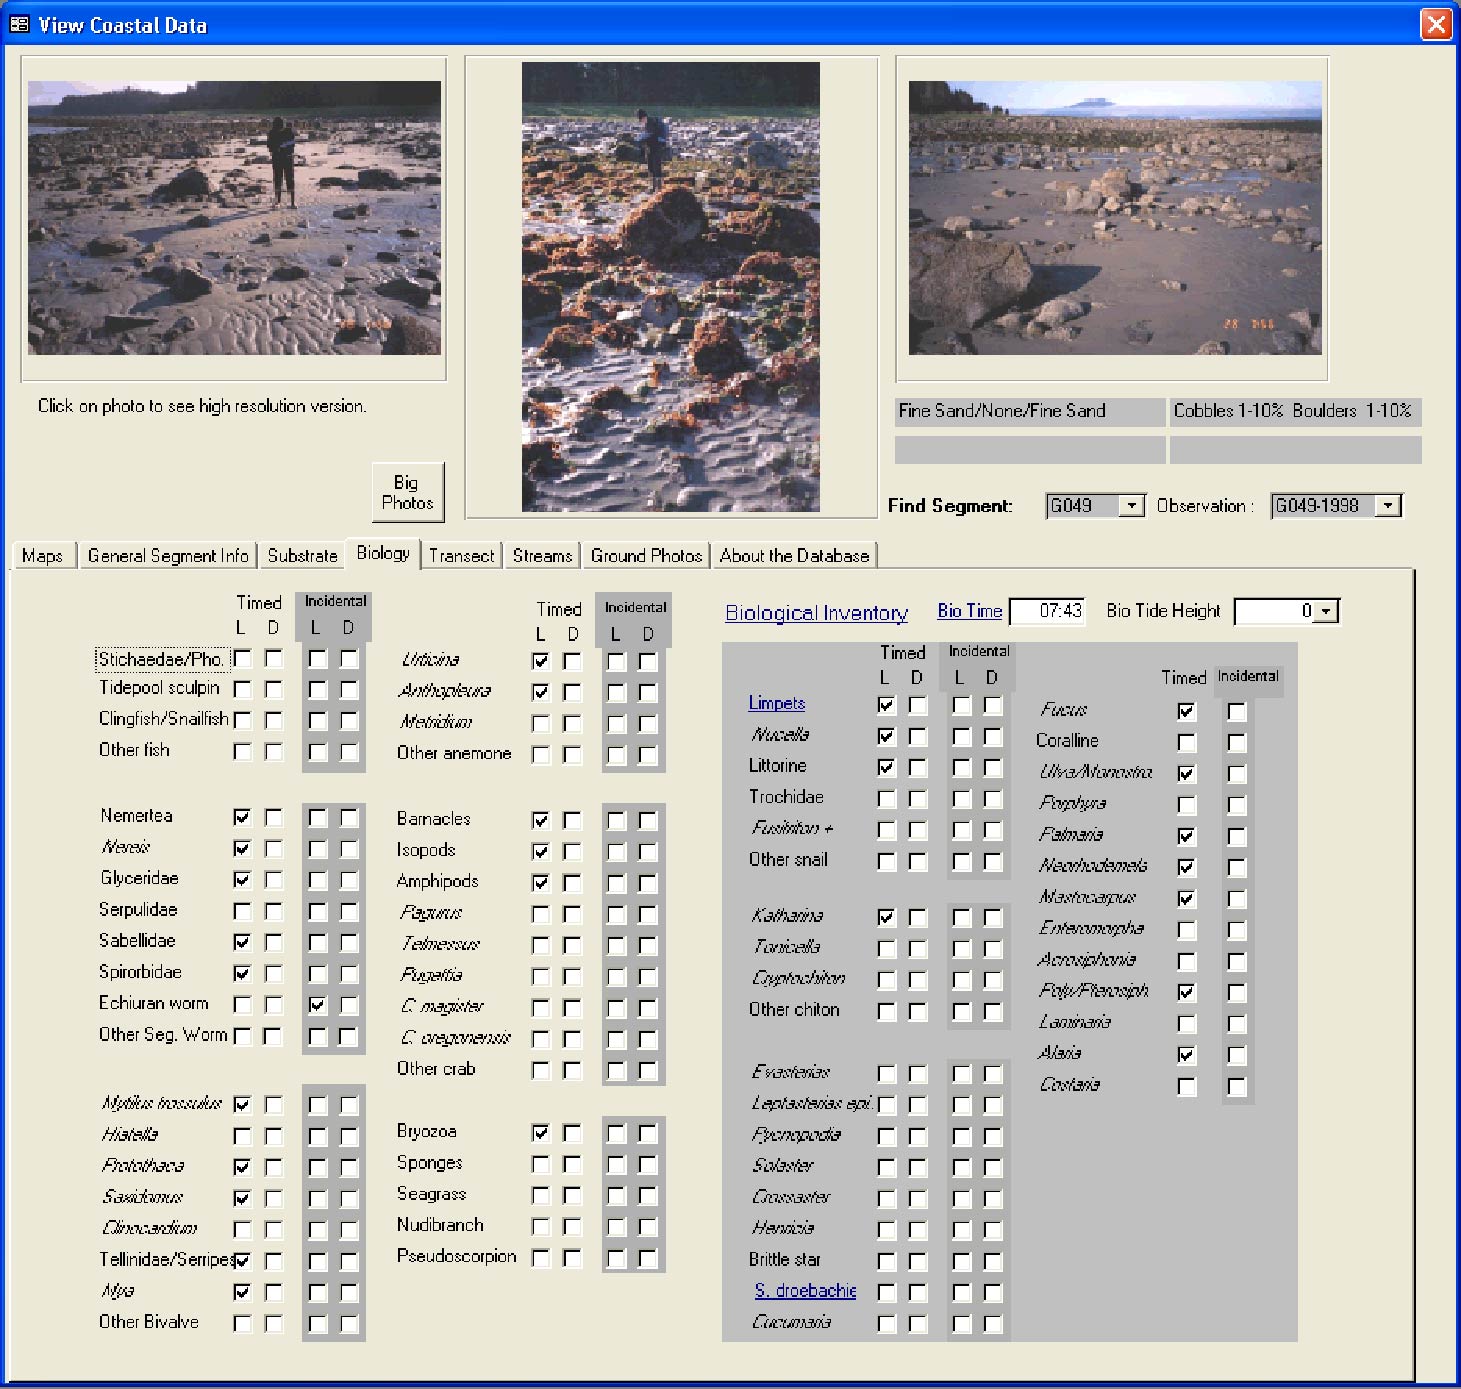Check Trochidae Timed L checkbox

pos(886,799)
